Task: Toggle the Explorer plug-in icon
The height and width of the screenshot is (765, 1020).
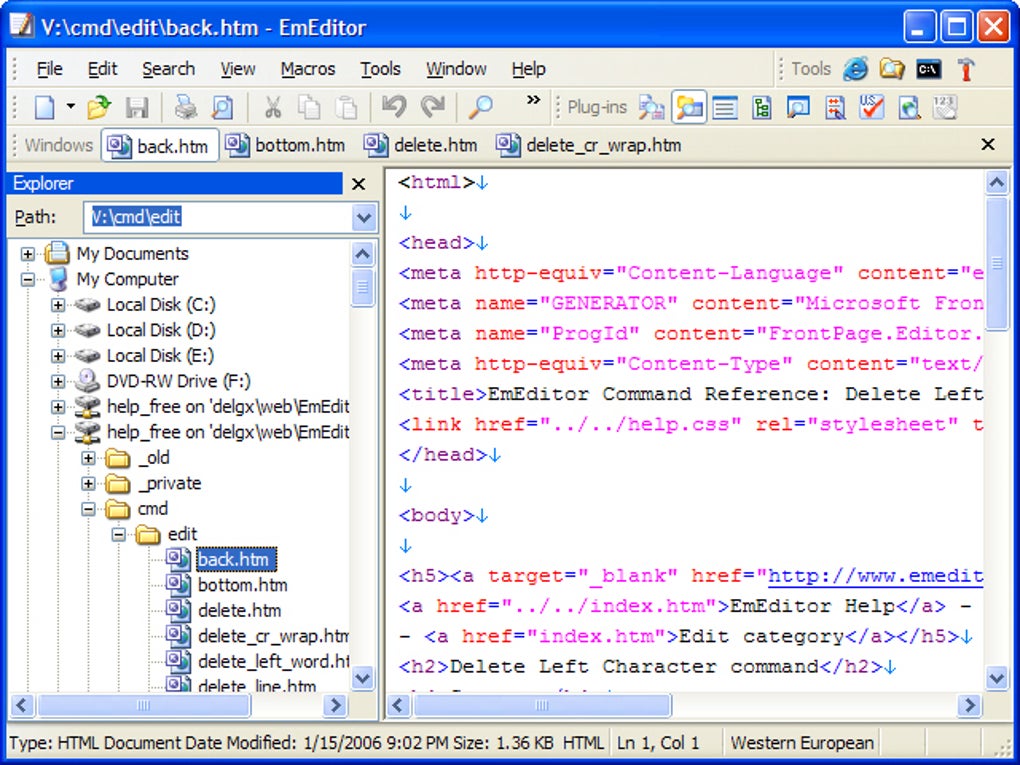Action: pos(689,107)
